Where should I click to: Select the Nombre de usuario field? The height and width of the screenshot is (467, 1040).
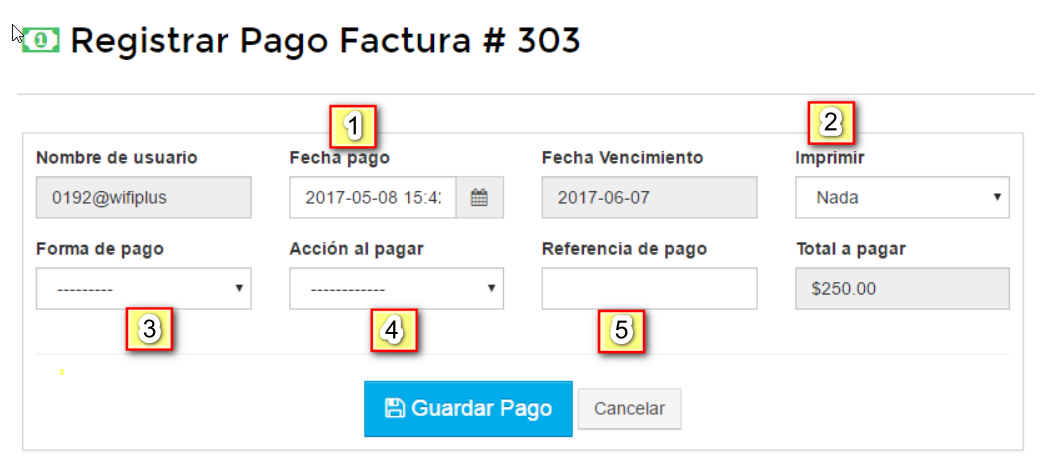click(x=143, y=198)
